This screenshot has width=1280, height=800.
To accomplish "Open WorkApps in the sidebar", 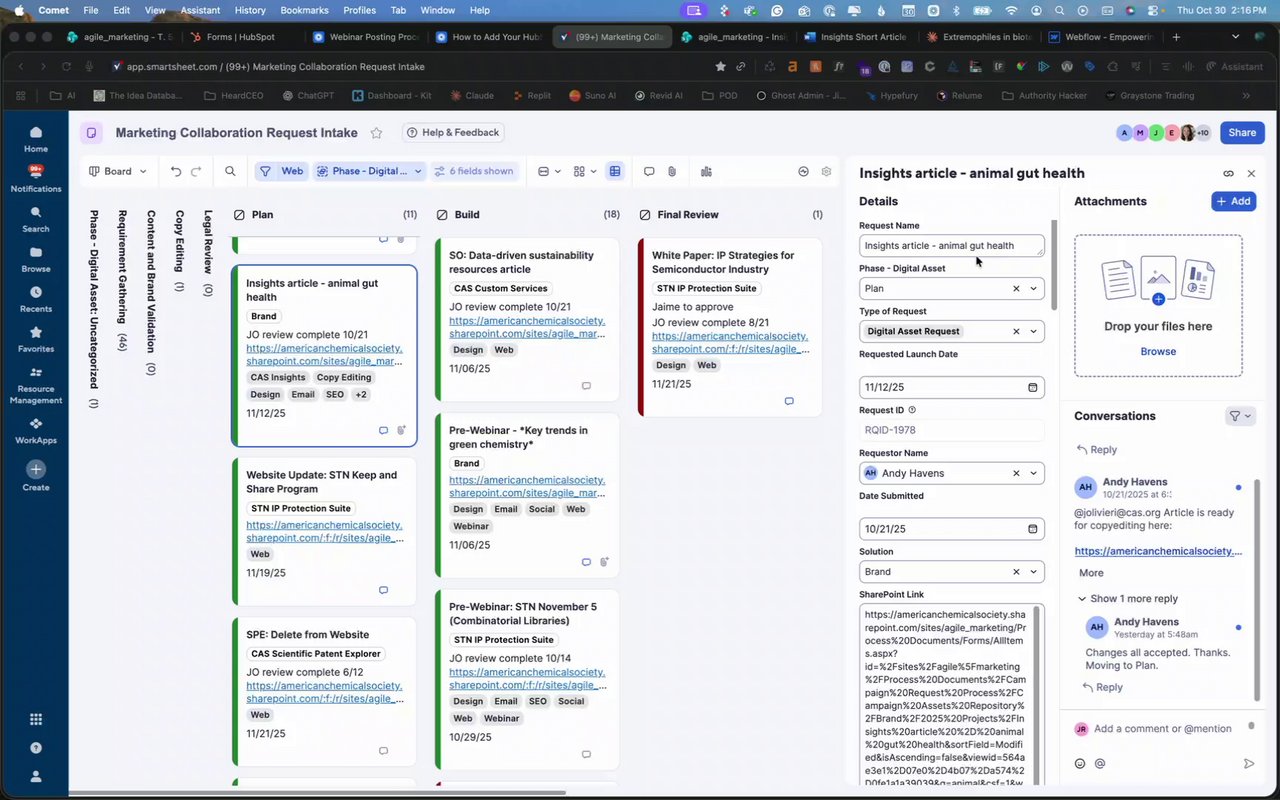I will [x=36, y=430].
